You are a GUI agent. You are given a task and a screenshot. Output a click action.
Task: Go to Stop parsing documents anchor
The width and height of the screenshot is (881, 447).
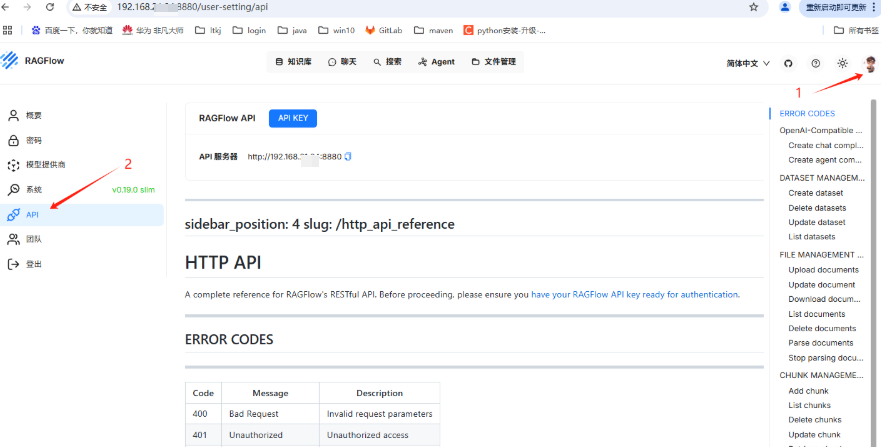825,358
